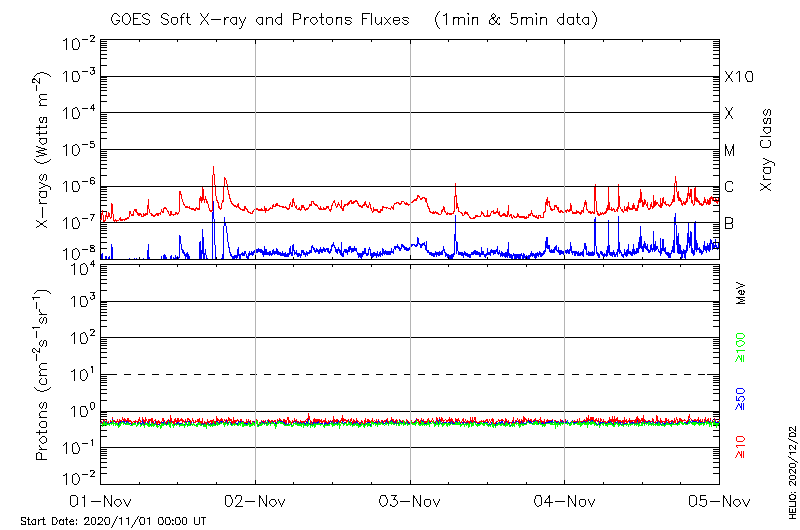800x530 pixels.
Task: Click the red ≥10 MeV legend label
Action: tap(741, 447)
